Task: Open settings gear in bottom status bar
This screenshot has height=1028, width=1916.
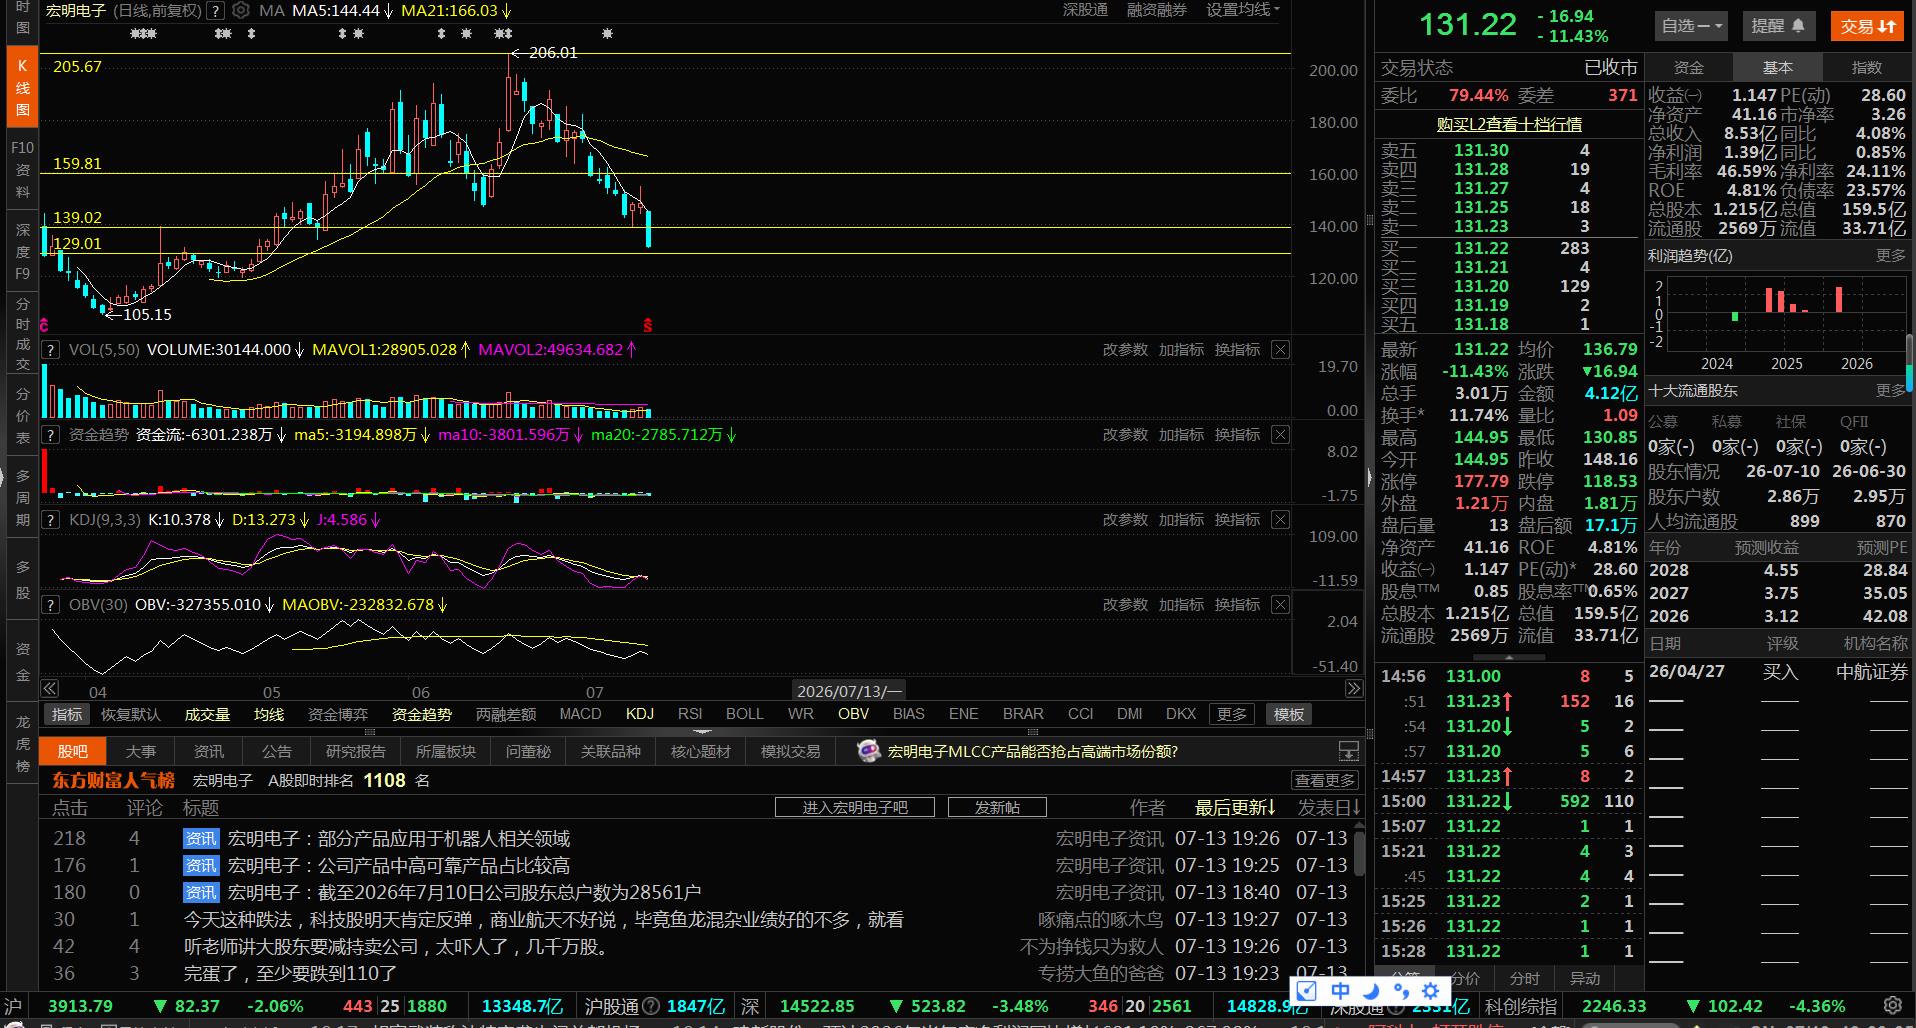Action: pos(1893,1005)
